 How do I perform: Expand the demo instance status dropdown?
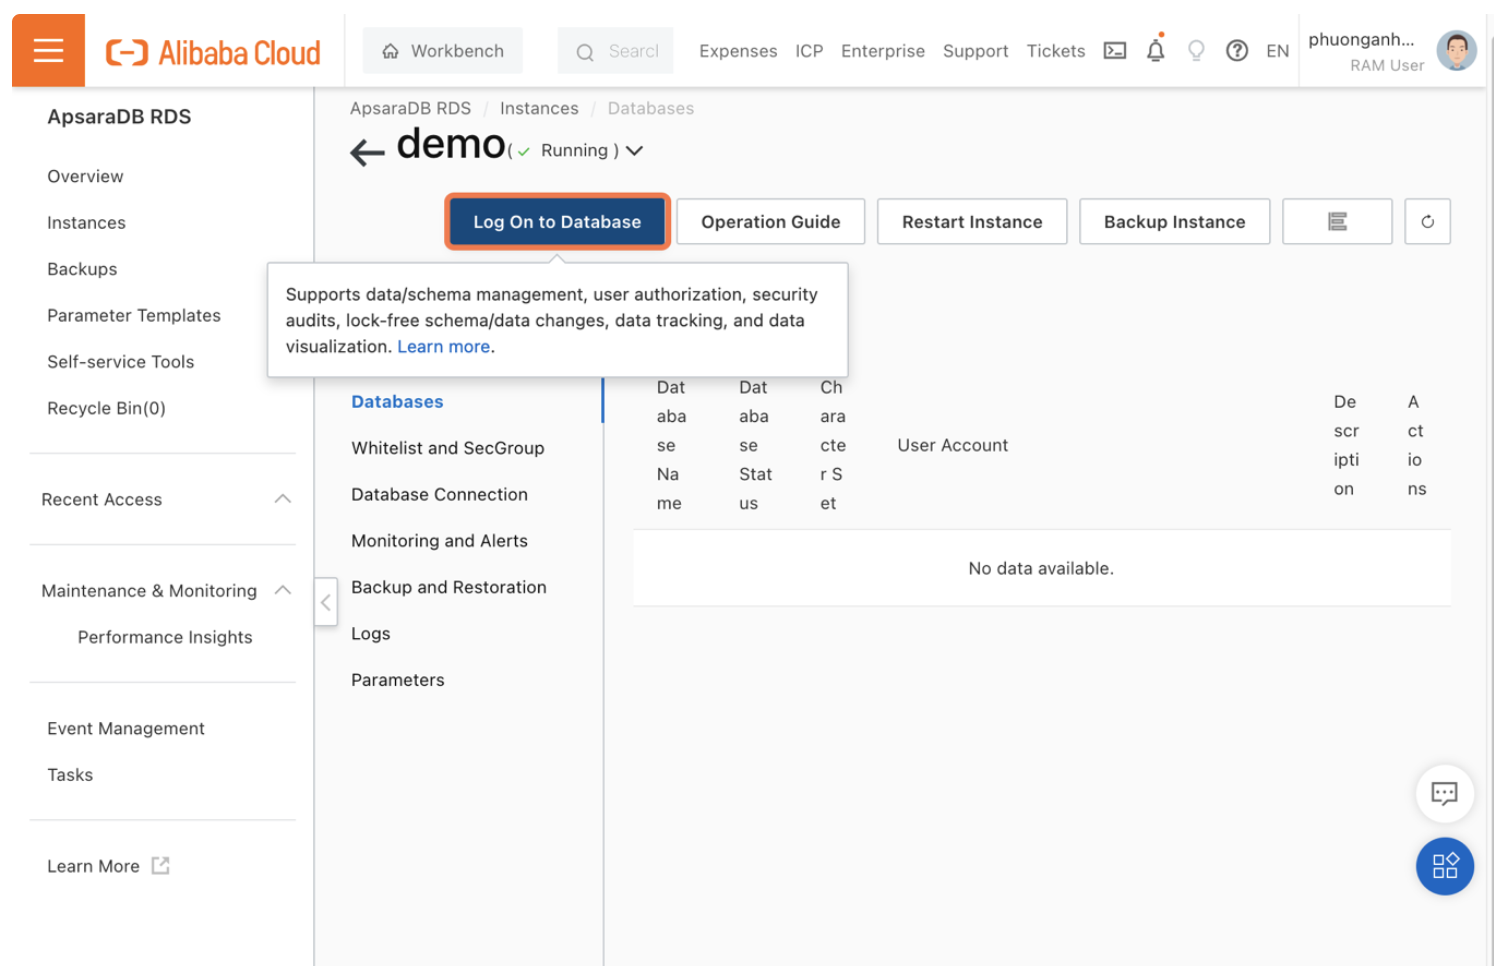(x=635, y=150)
